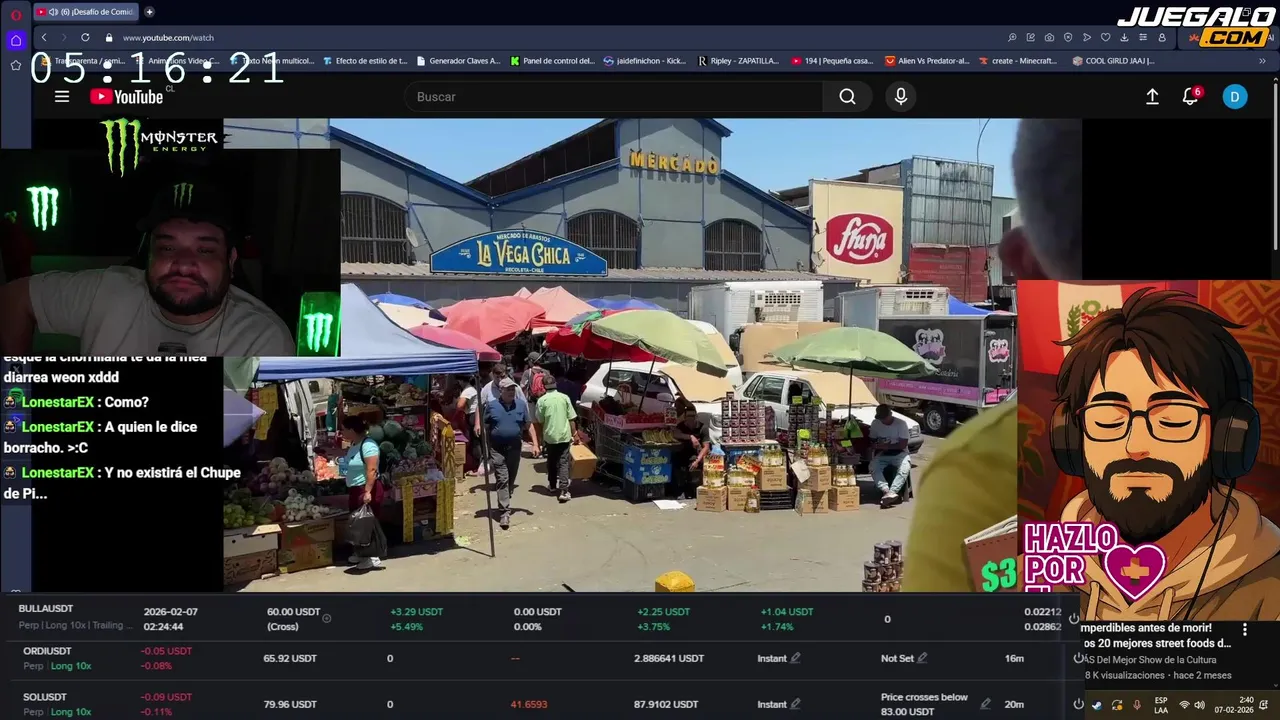
Task: Open the GX Corner sidebar icon
Action: pyautogui.click(x=15, y=40)
